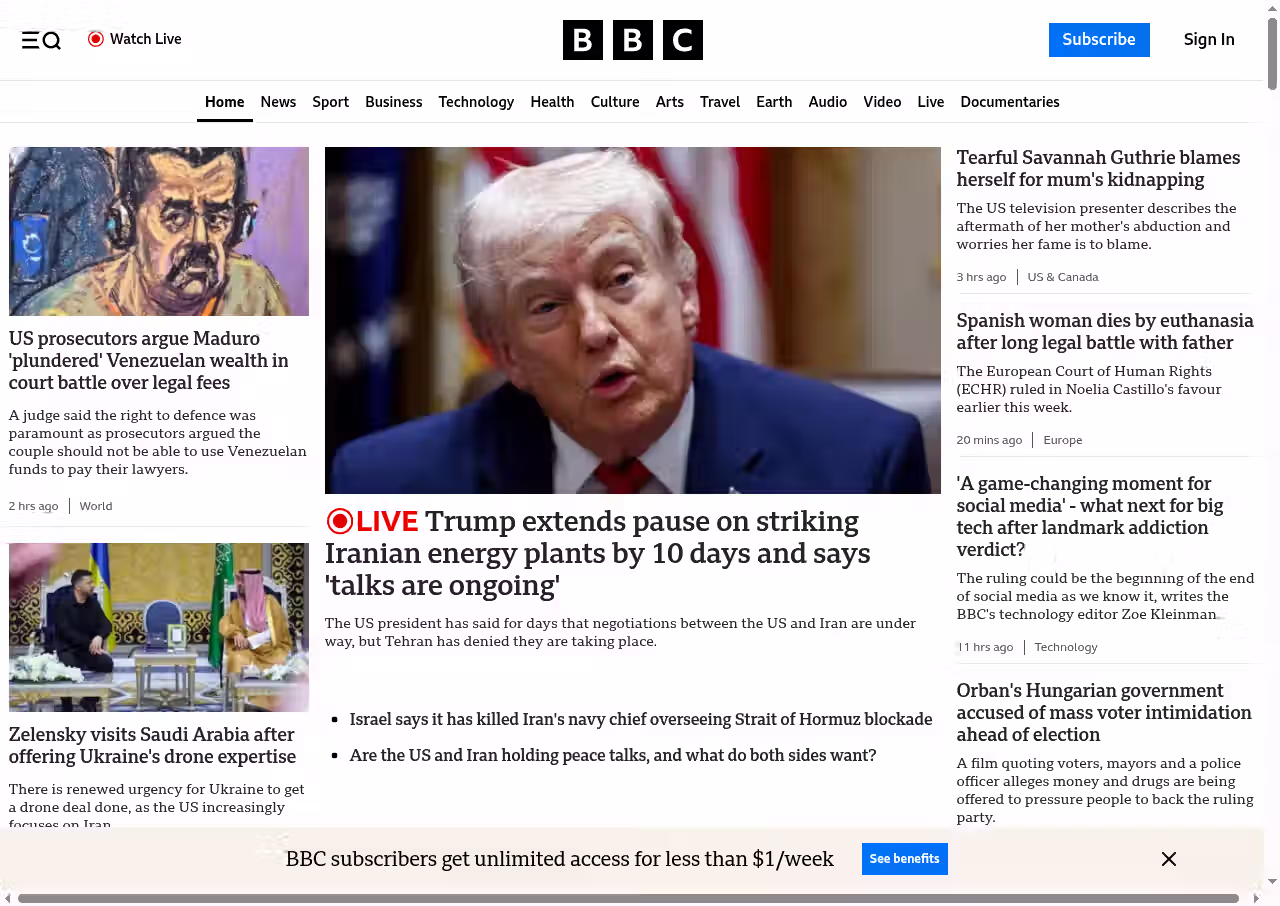Screen dimensions: 1280x906
Task: Open Sign In link
Action: (1209, 40)
